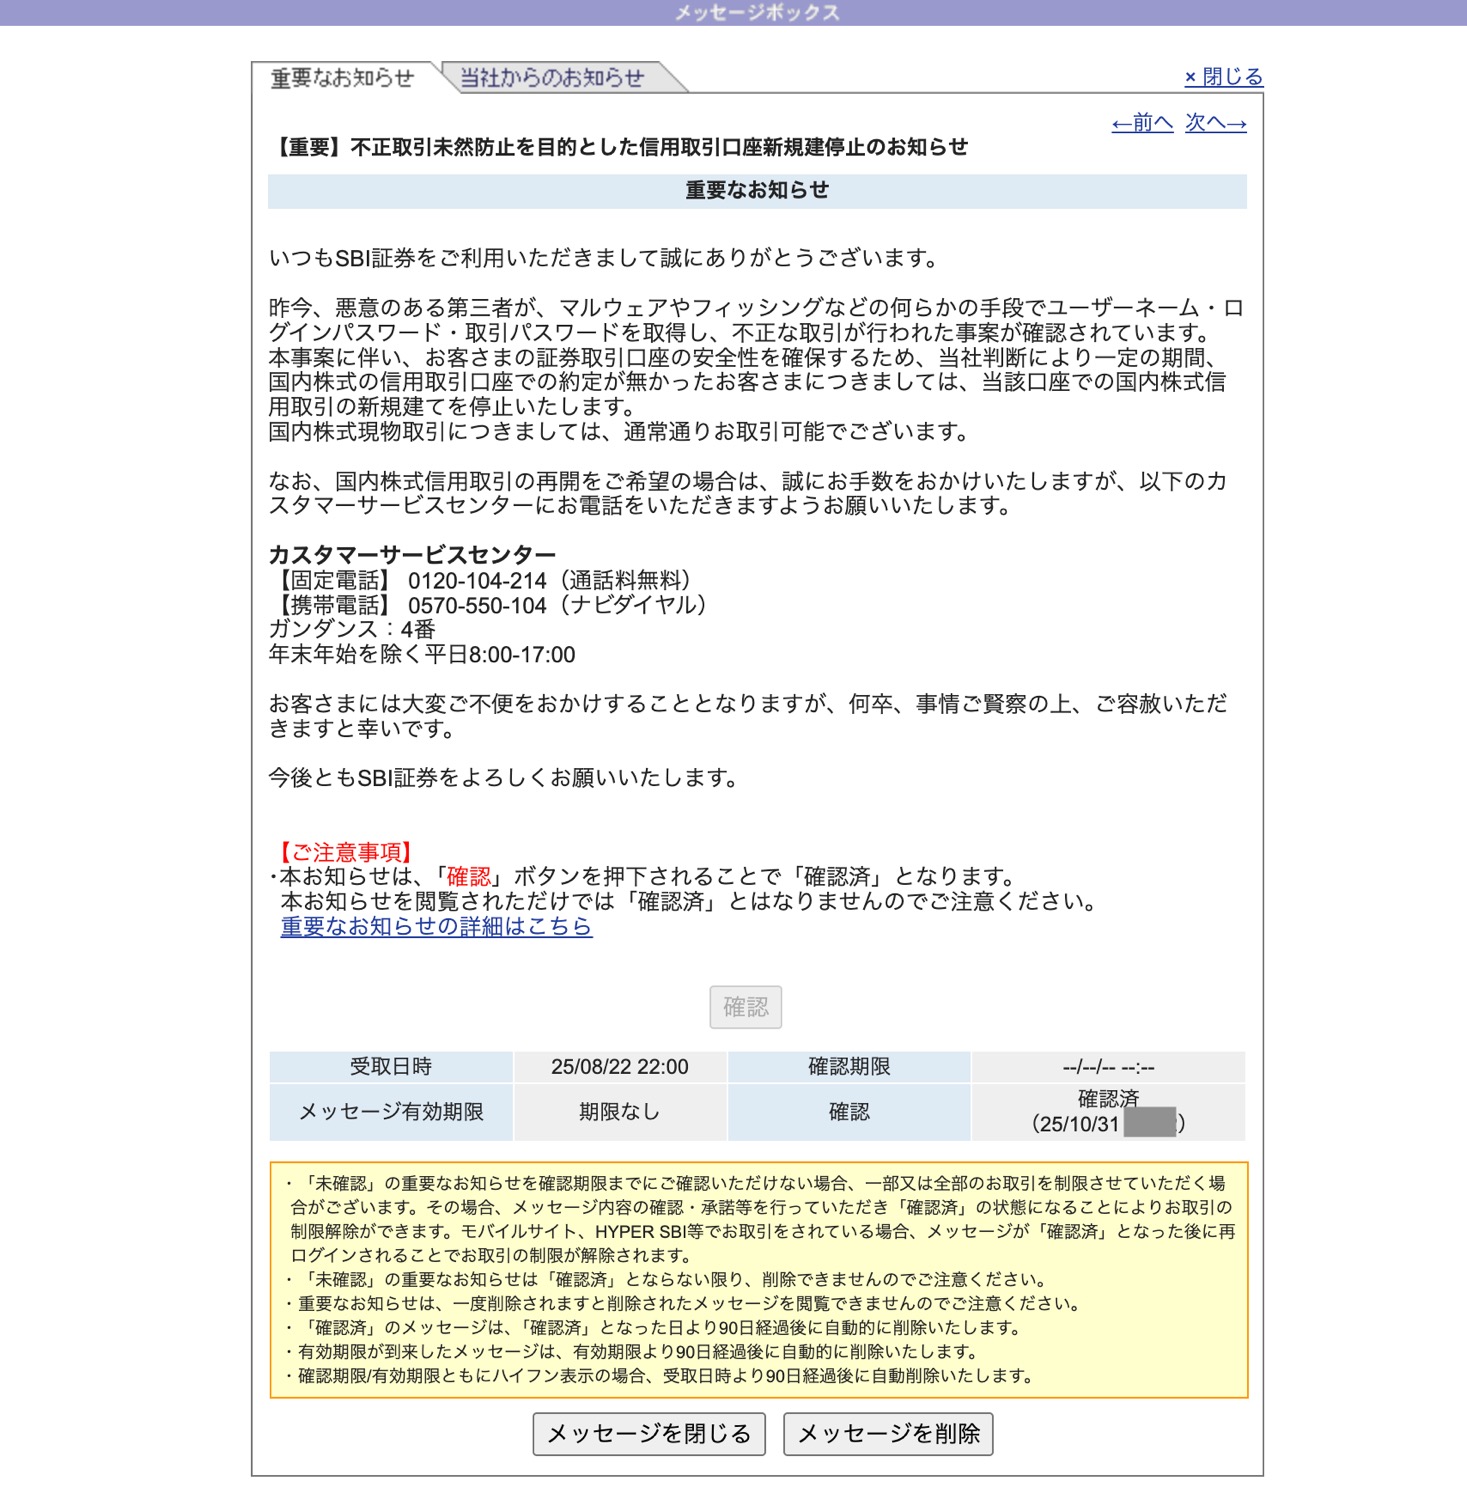Click the blue 重要なお知らせ banner header
This screenshot has width=1467, height=1500.
coord(757,190)
